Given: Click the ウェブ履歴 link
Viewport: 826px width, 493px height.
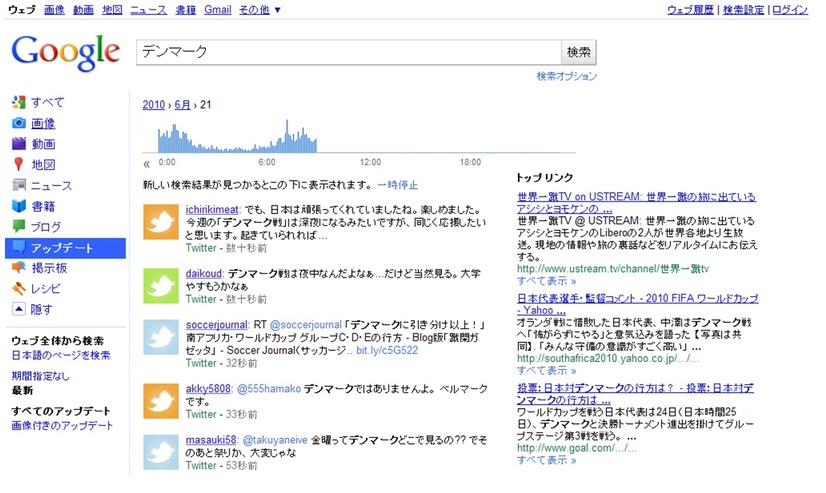Looking at the screenshot, I should click(690, 9).
